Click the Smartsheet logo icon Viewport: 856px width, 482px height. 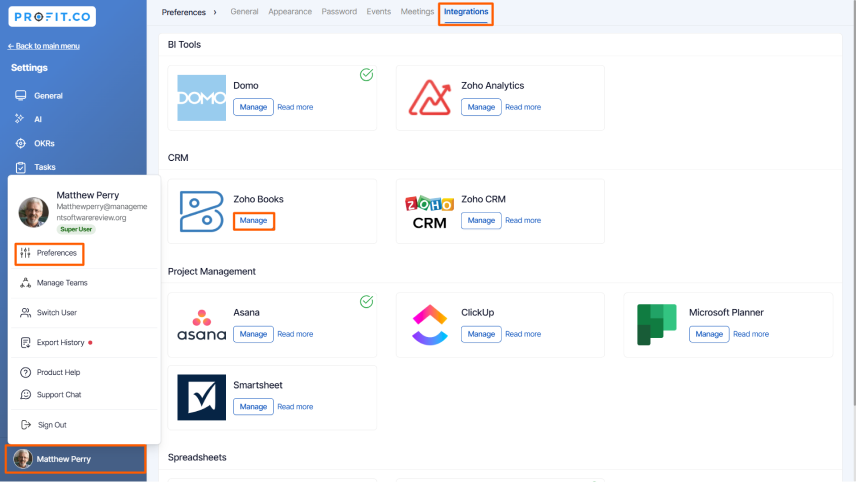[x=201, y=397]
